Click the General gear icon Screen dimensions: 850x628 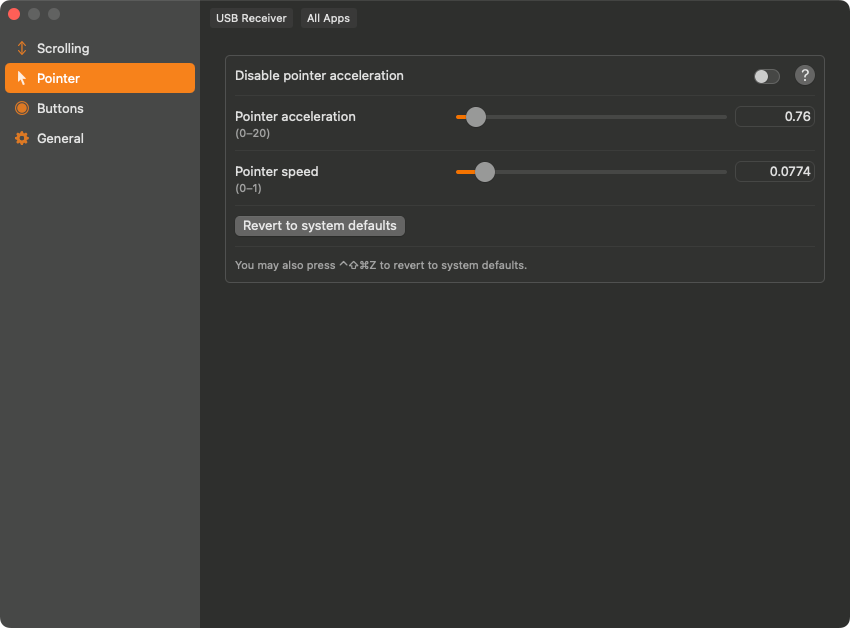(x=22, y=138)
